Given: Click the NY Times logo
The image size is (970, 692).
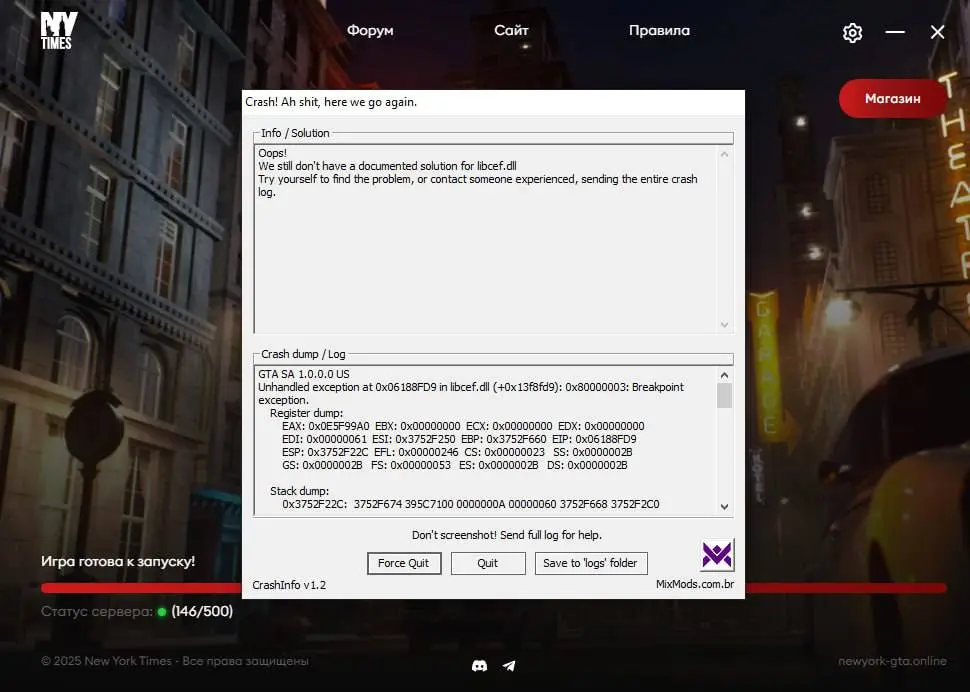Looking at the screenshot, I should tap(56, 31).
